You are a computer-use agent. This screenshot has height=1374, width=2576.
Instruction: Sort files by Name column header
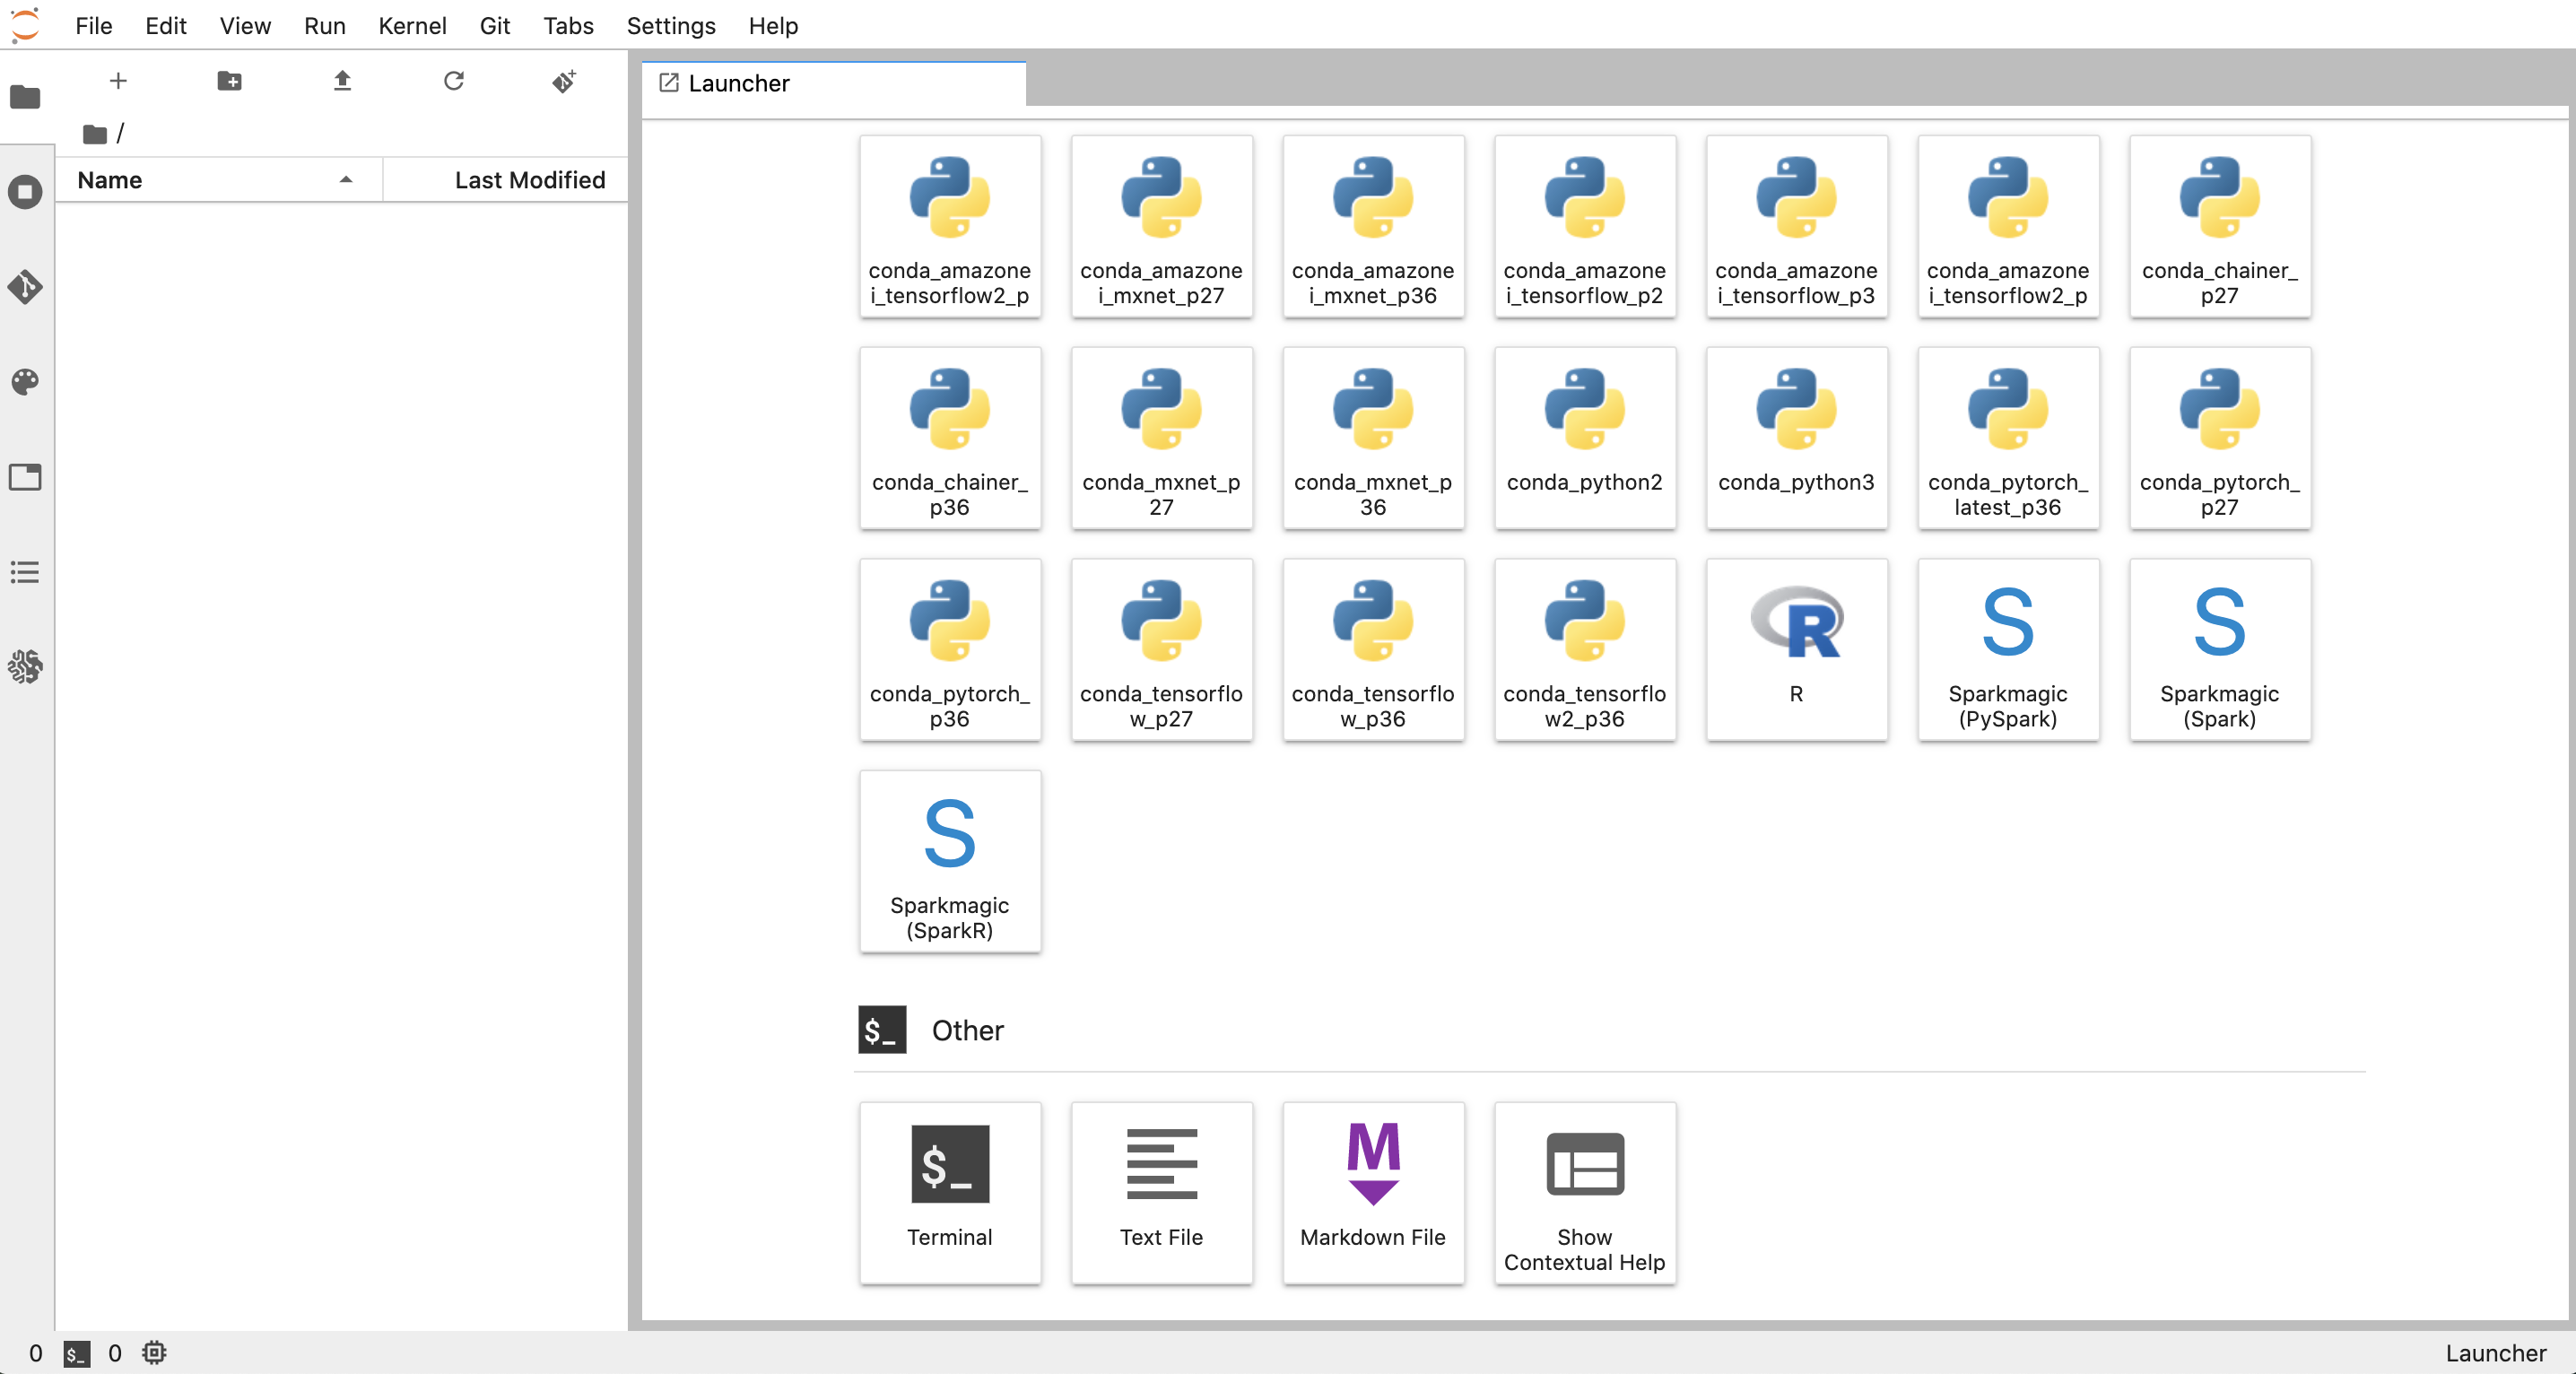tap(219, 180)
